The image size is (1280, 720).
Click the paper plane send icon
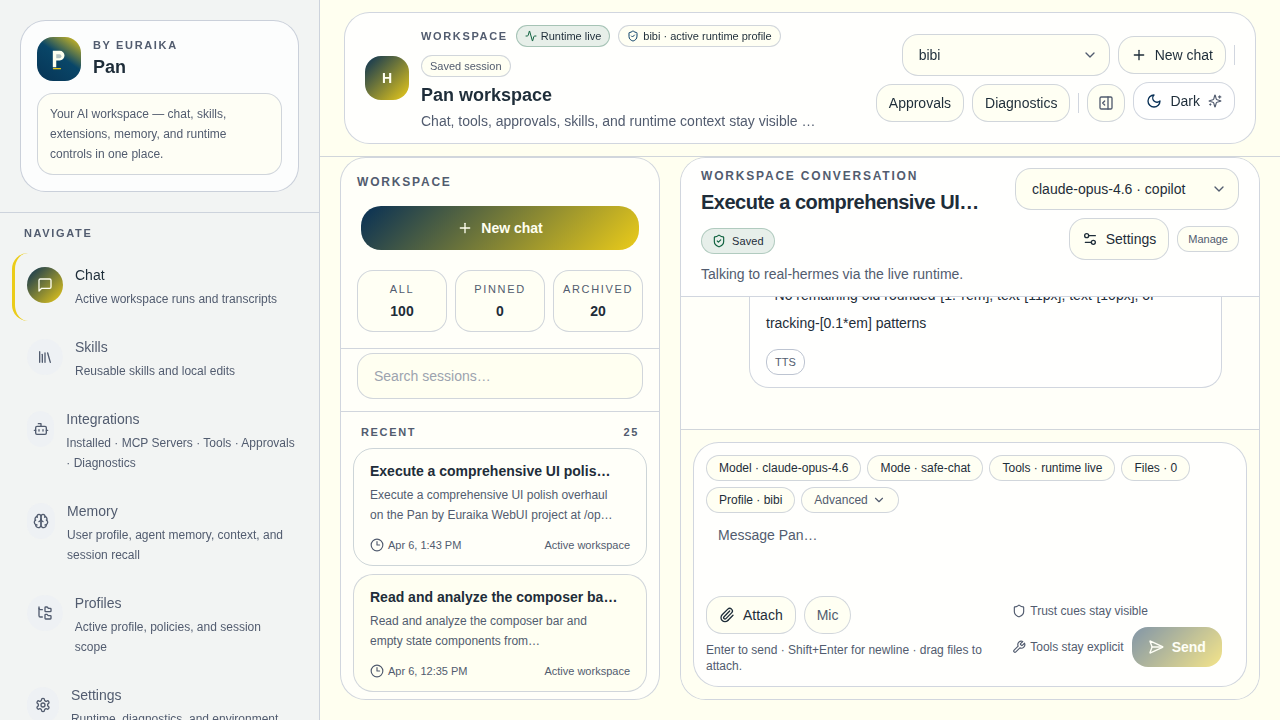point(1156,647)
